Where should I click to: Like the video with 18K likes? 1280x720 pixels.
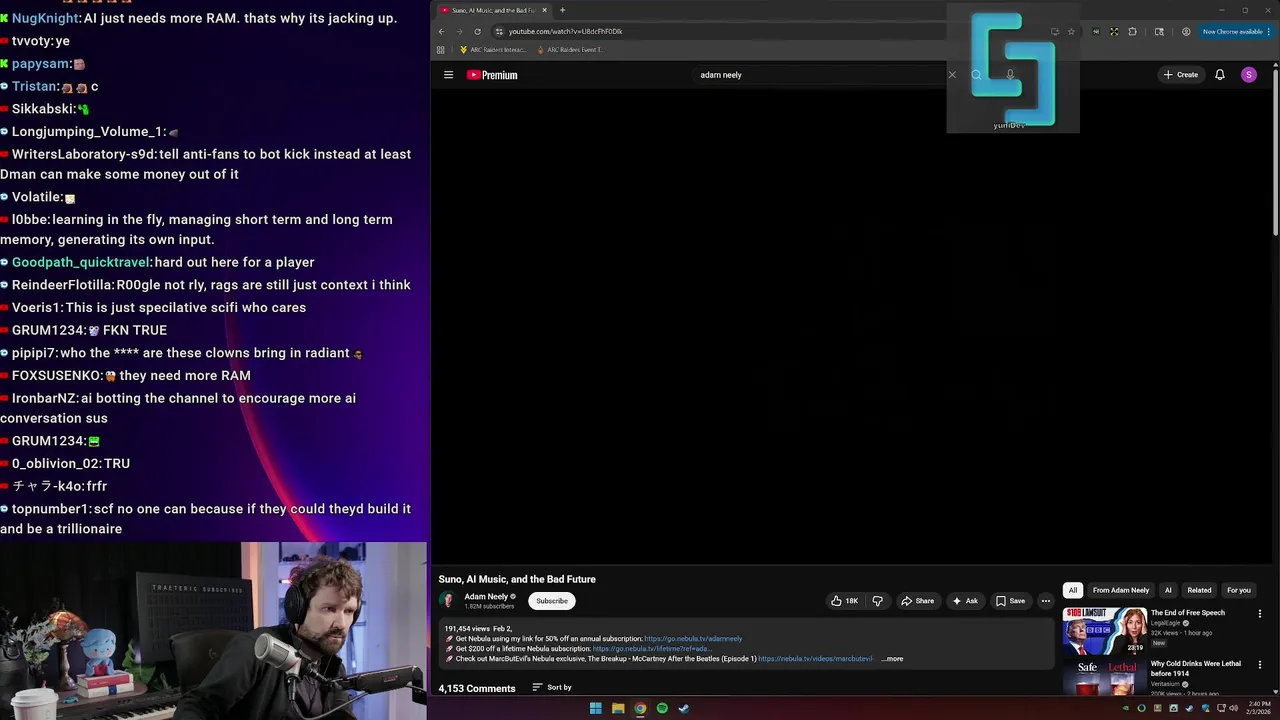point(844,601)
